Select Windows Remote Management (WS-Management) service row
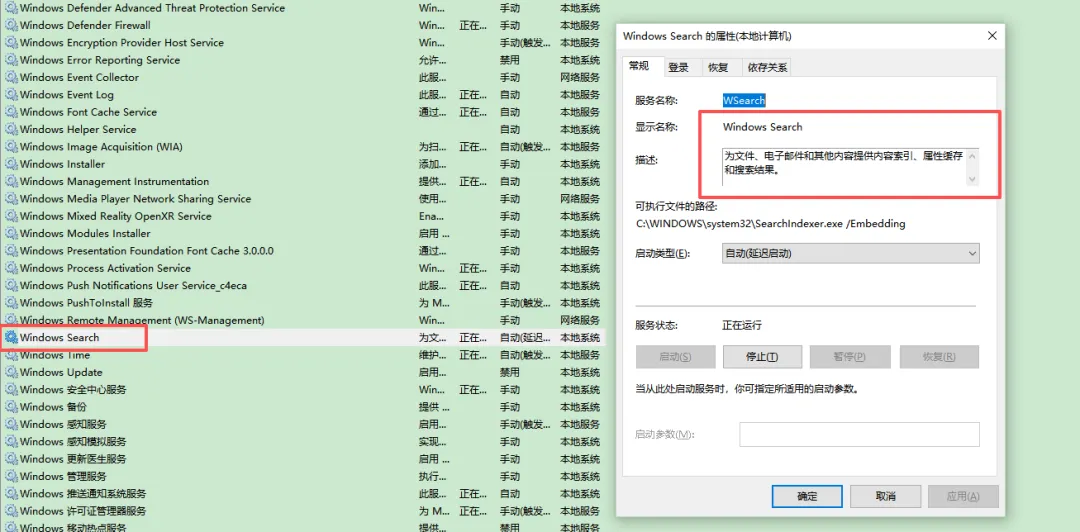Screen dimensions: 1080x532 (302, 320)
